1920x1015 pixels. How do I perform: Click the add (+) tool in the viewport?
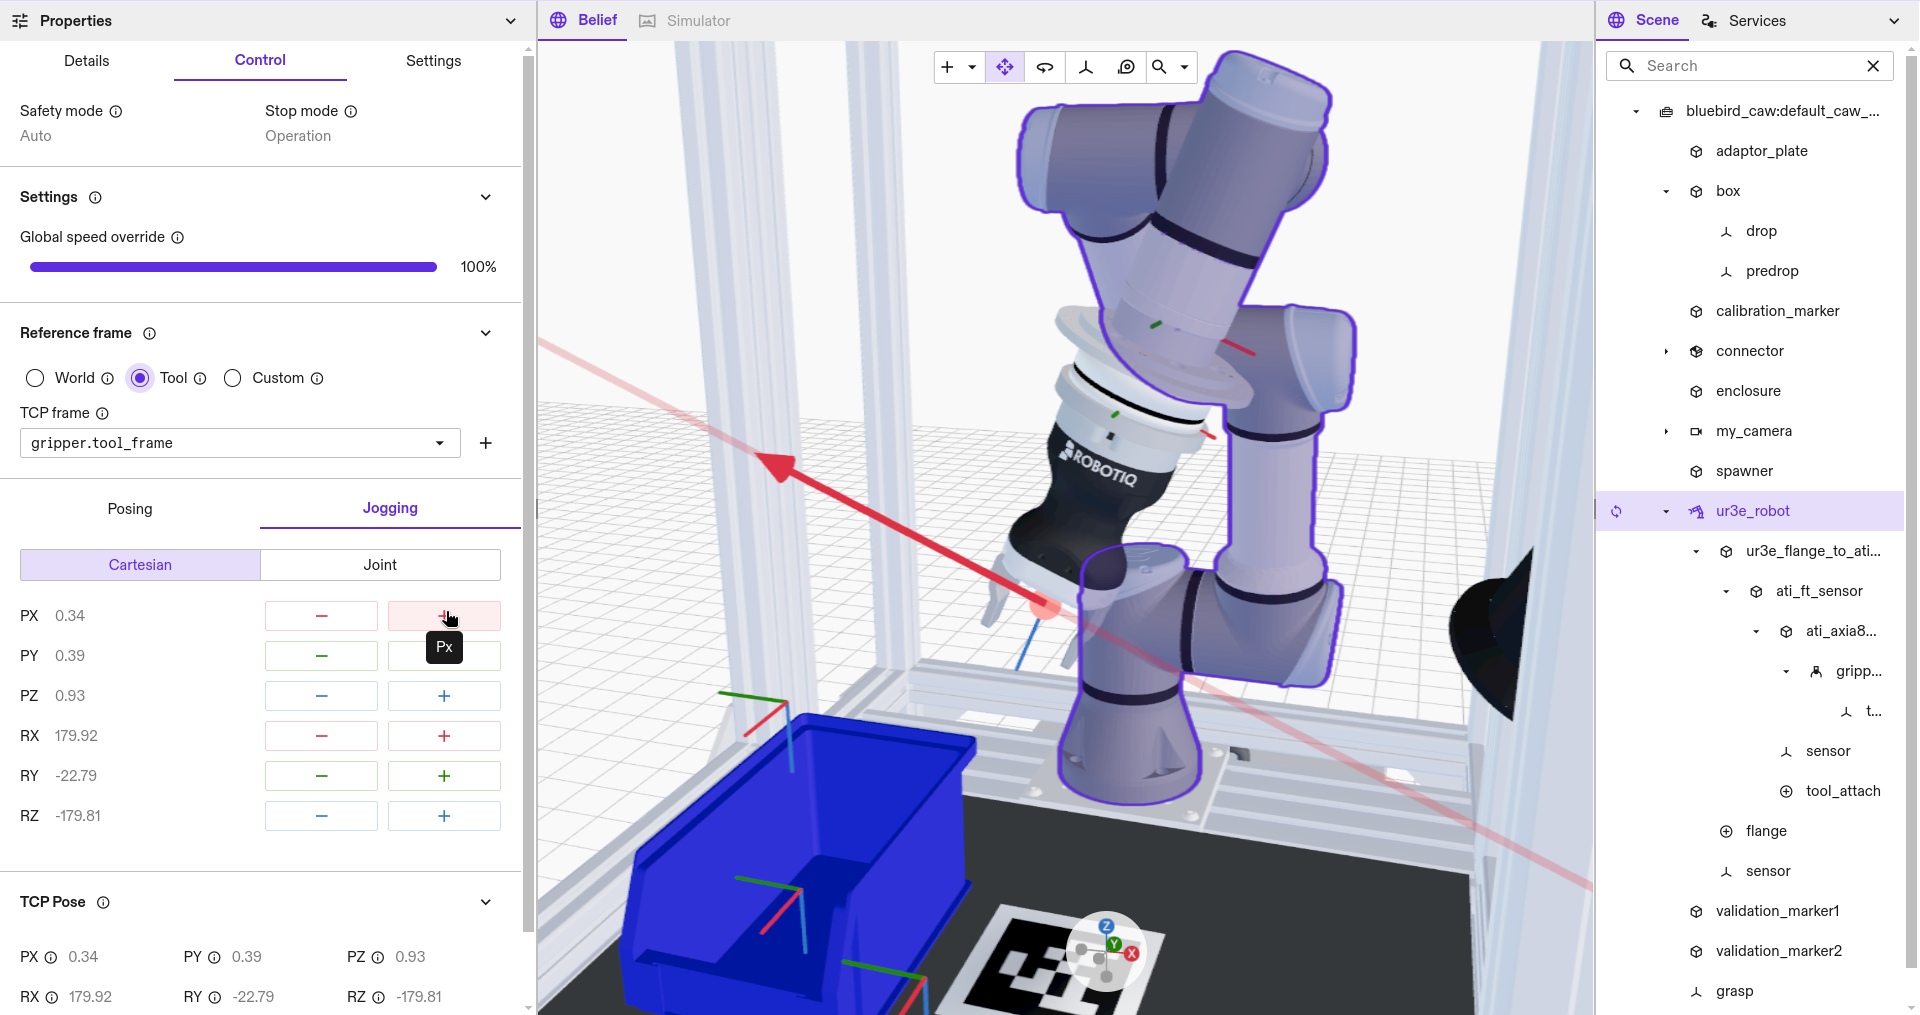946,67
